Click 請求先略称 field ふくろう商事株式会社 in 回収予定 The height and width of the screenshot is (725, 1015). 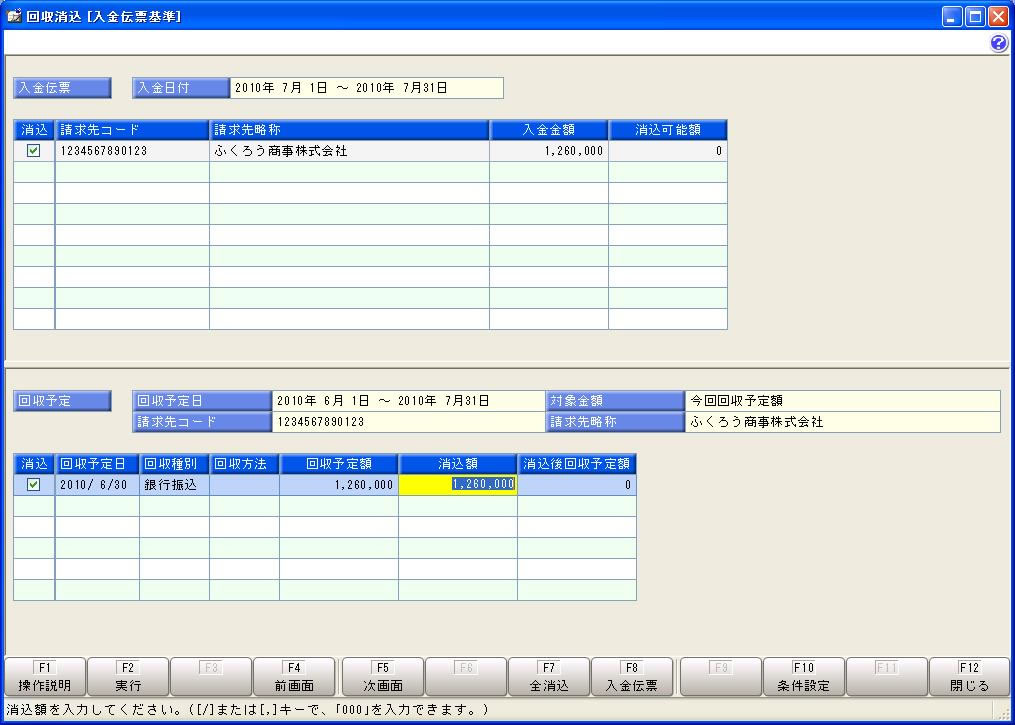[843, 422]
